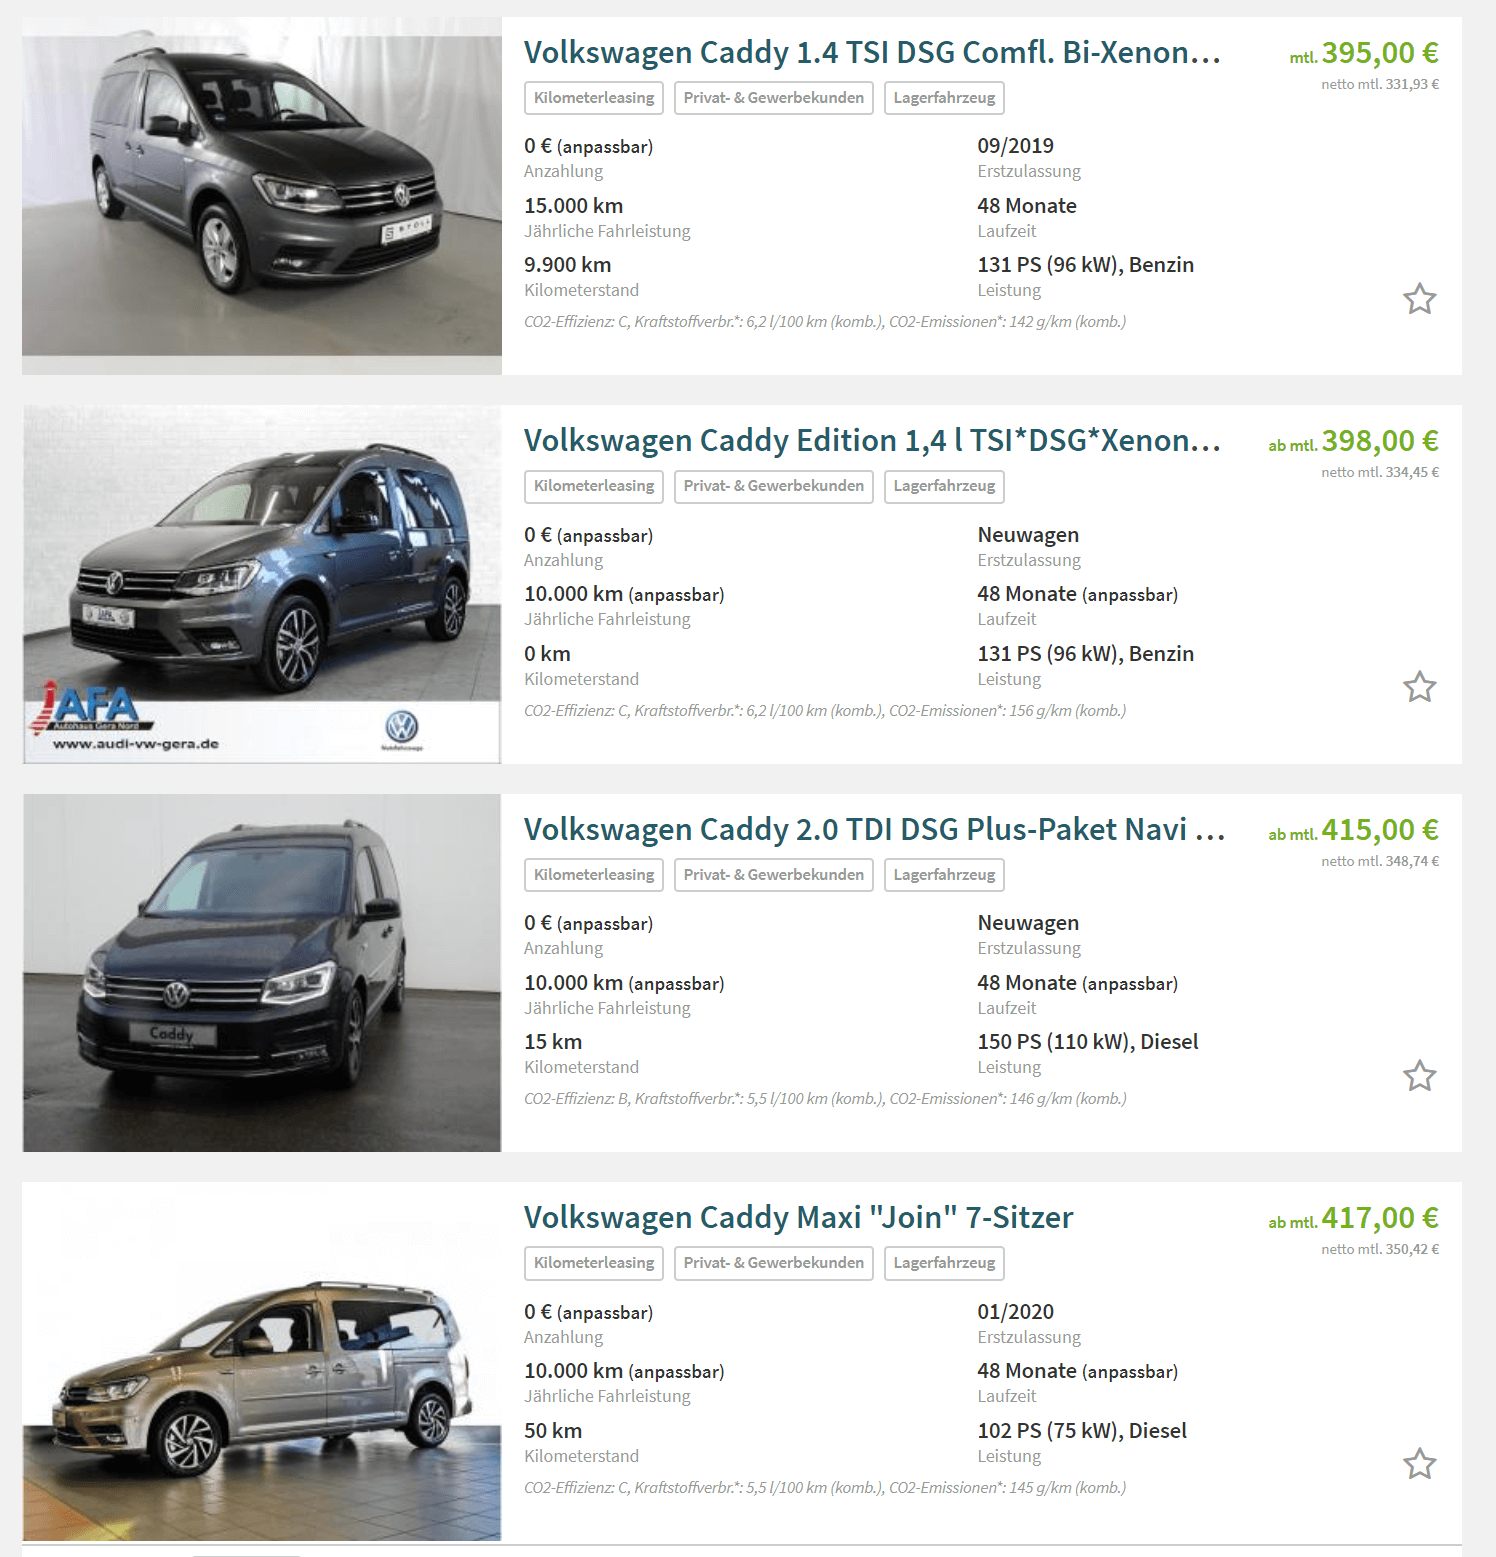This screenshot has height=1557, width=1496.
Task: View the dark Caddy 2.0 TDI photo
Action: click(x=262, y=973)
